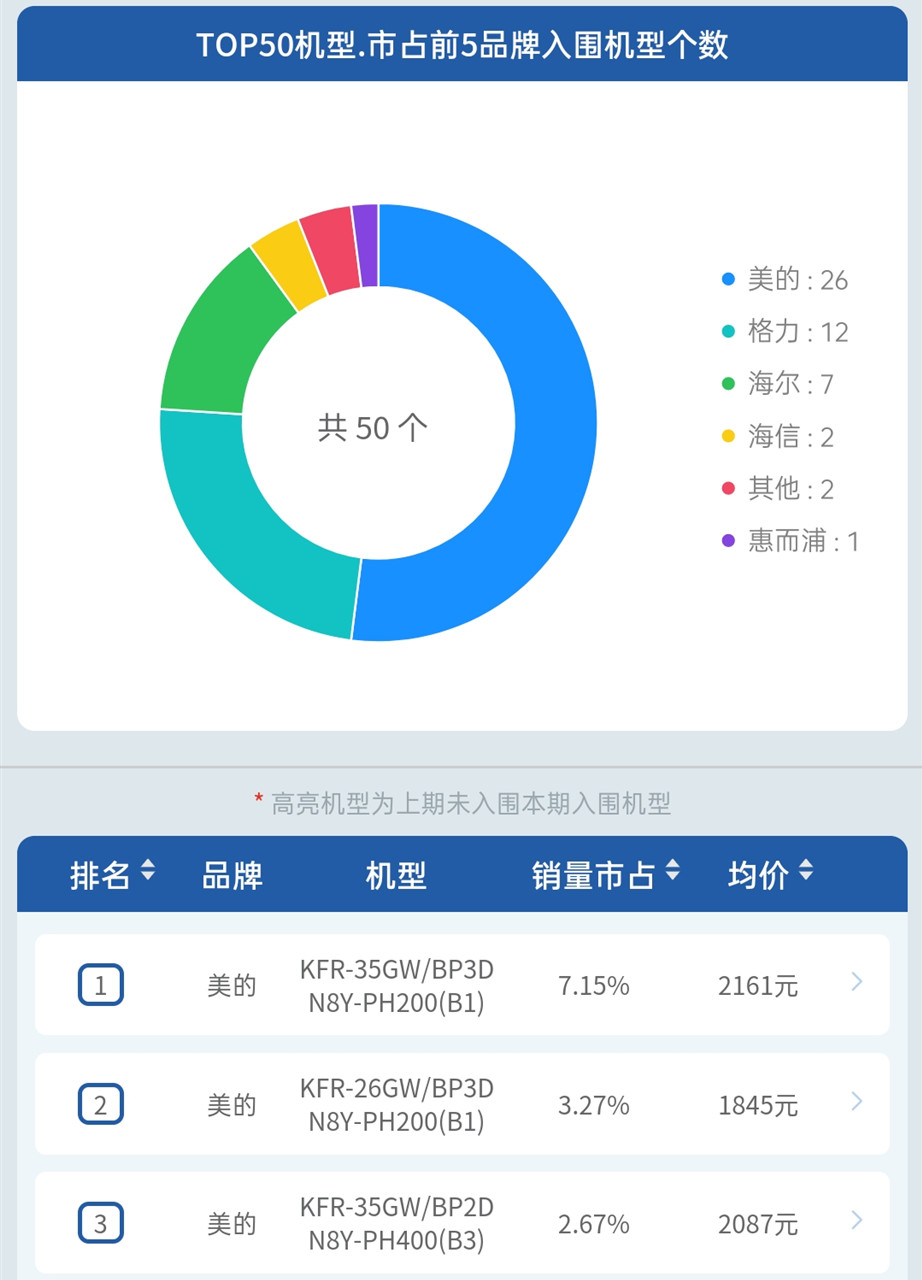Click the 2161元 average price
This screenshot has height=1280, width=922.
click(x=758, y=986)
